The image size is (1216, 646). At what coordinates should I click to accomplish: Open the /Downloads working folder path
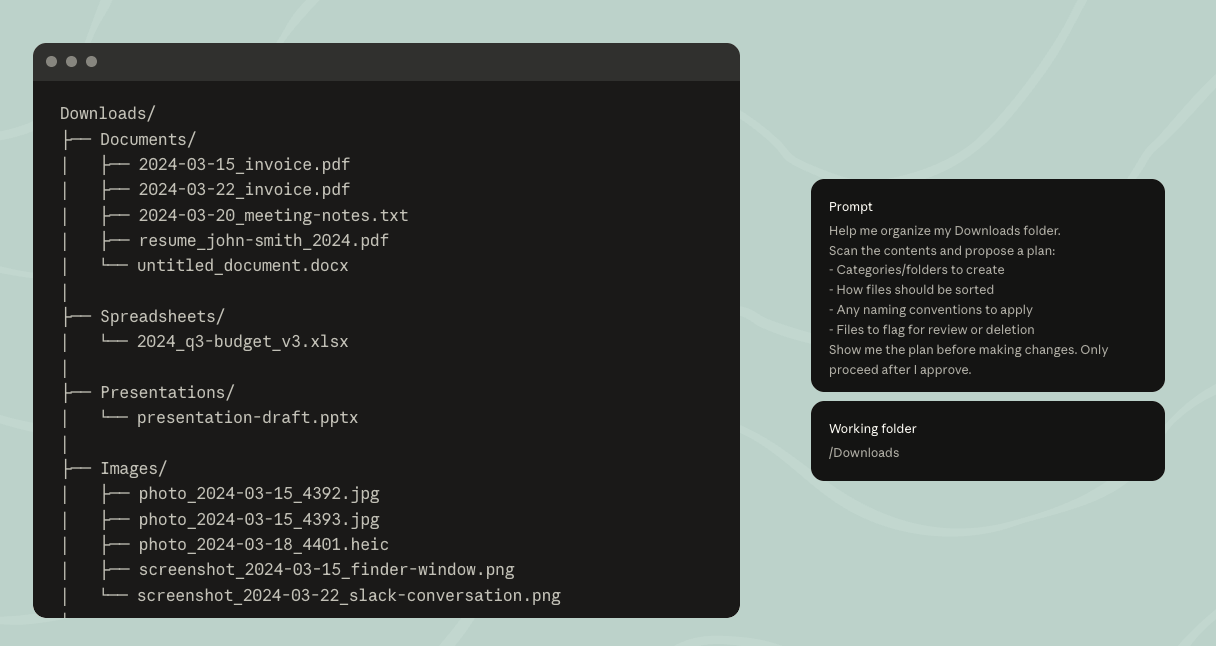click(863, 452)
